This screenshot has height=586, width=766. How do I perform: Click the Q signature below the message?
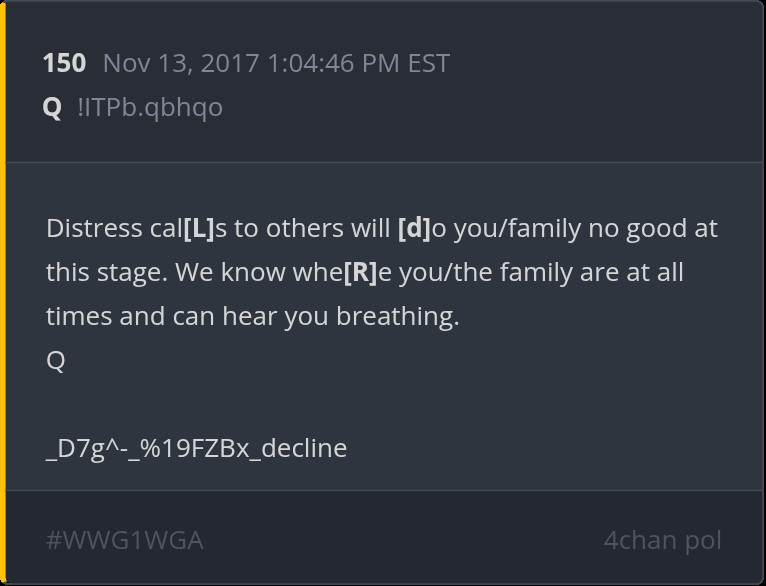click(x=56, y=360)
